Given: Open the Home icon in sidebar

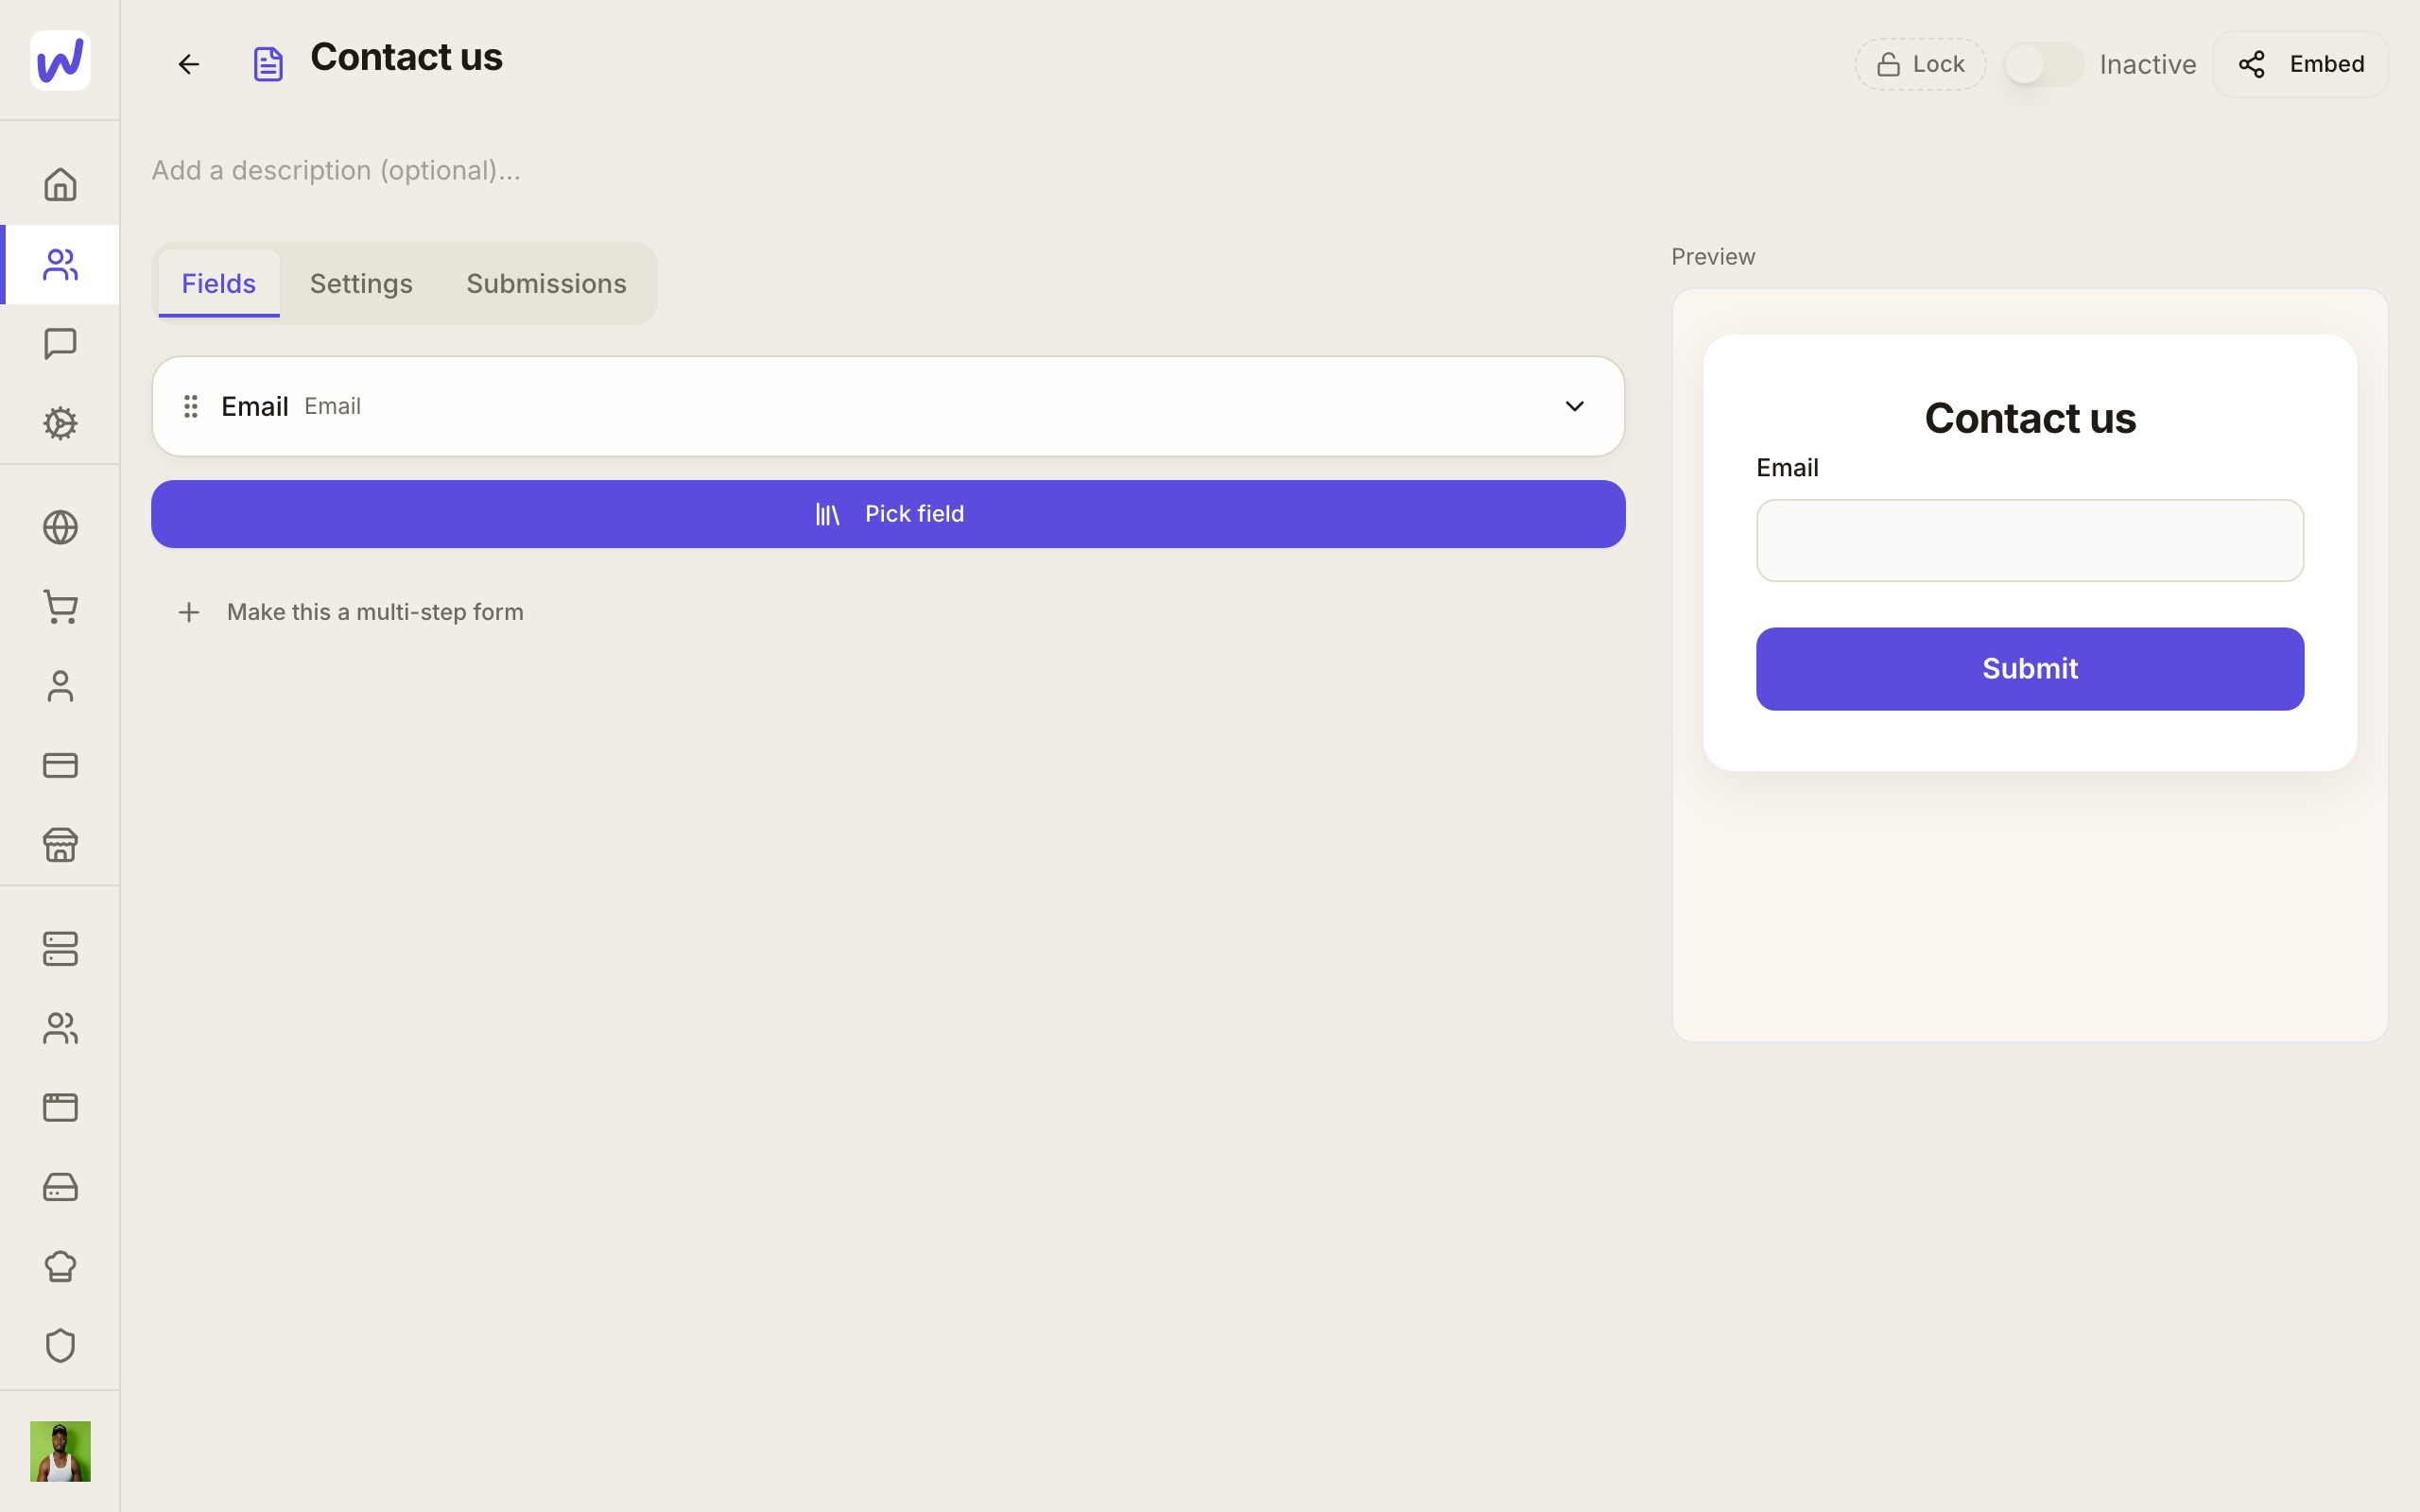Looking at the screenshot, I should point(60,185).
